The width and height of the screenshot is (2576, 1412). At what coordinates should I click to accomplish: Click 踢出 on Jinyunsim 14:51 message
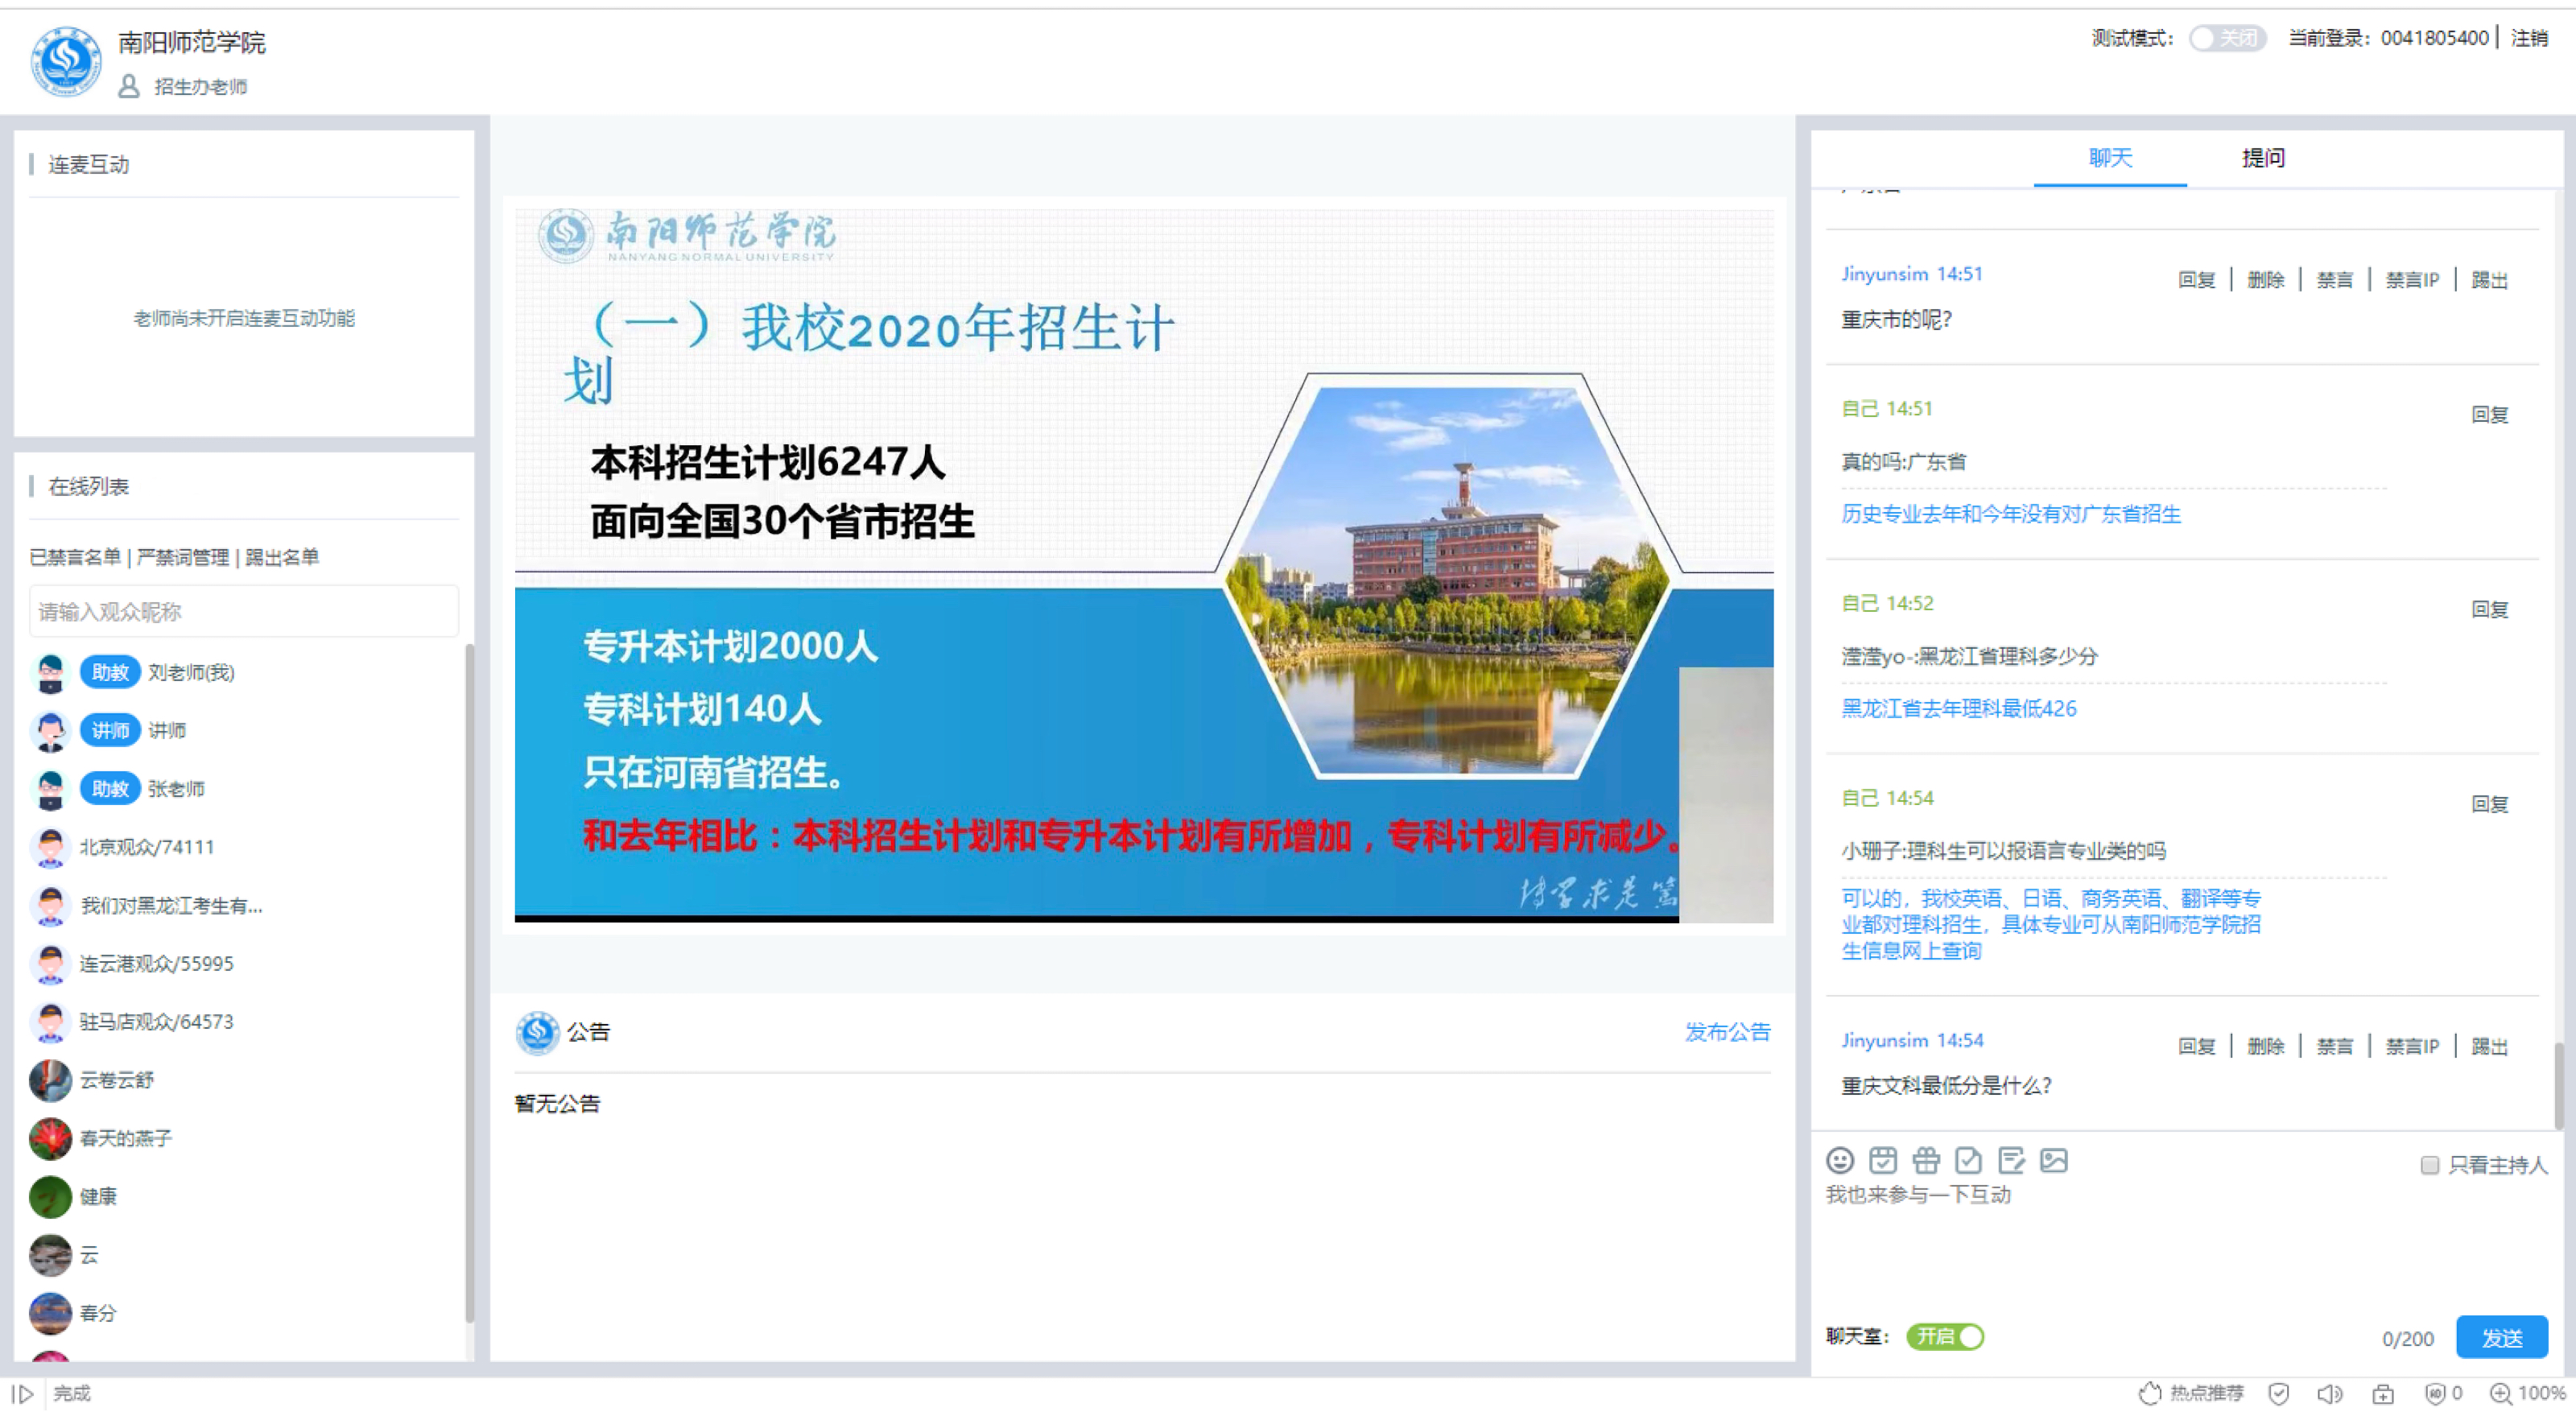[2489, 280]
